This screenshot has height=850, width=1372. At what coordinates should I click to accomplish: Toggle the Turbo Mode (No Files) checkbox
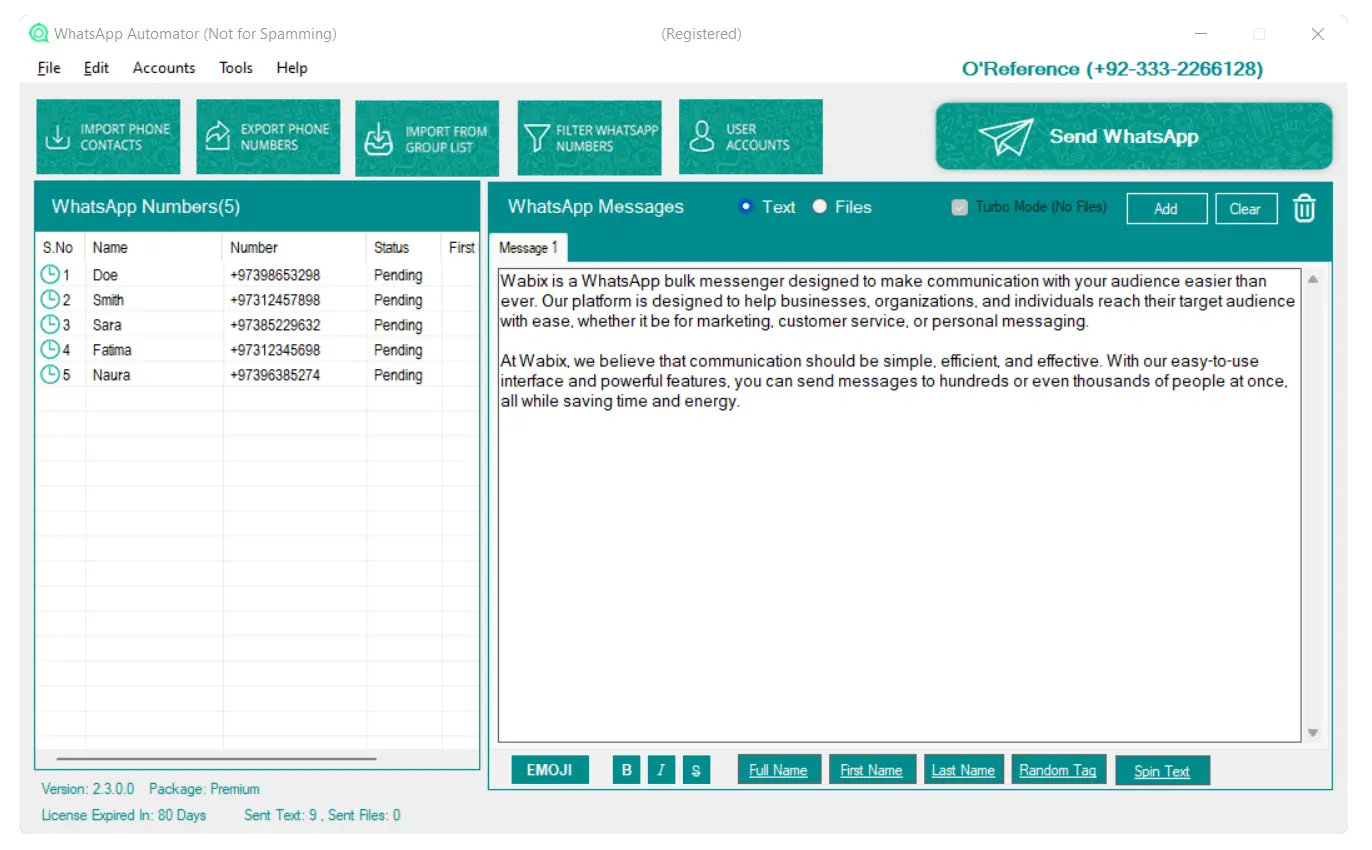pyautogui.click(x=960, y=207)
